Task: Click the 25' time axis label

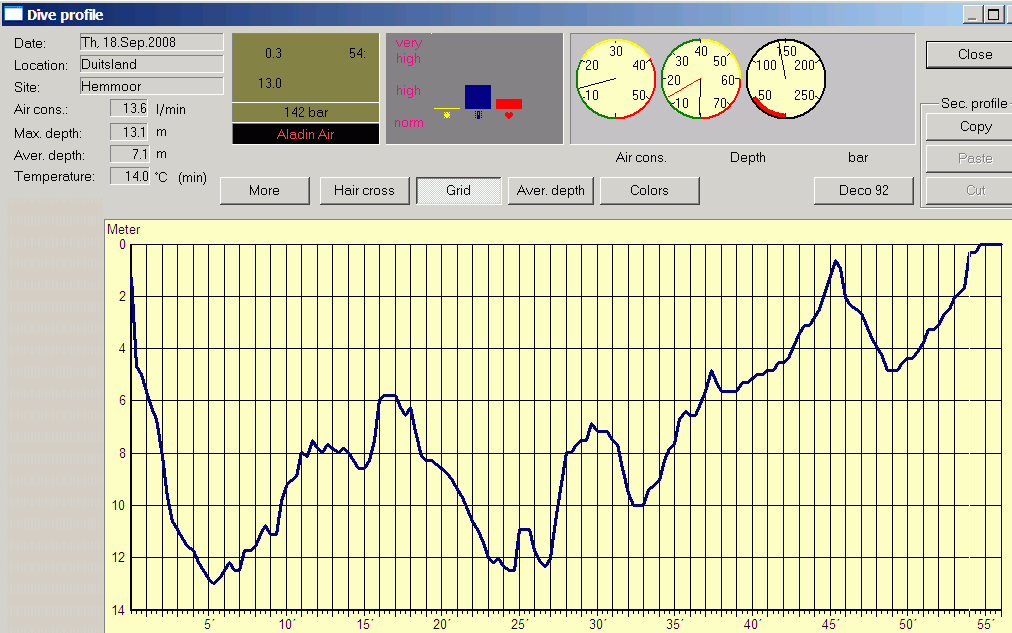Action: [x=519, y=624]
